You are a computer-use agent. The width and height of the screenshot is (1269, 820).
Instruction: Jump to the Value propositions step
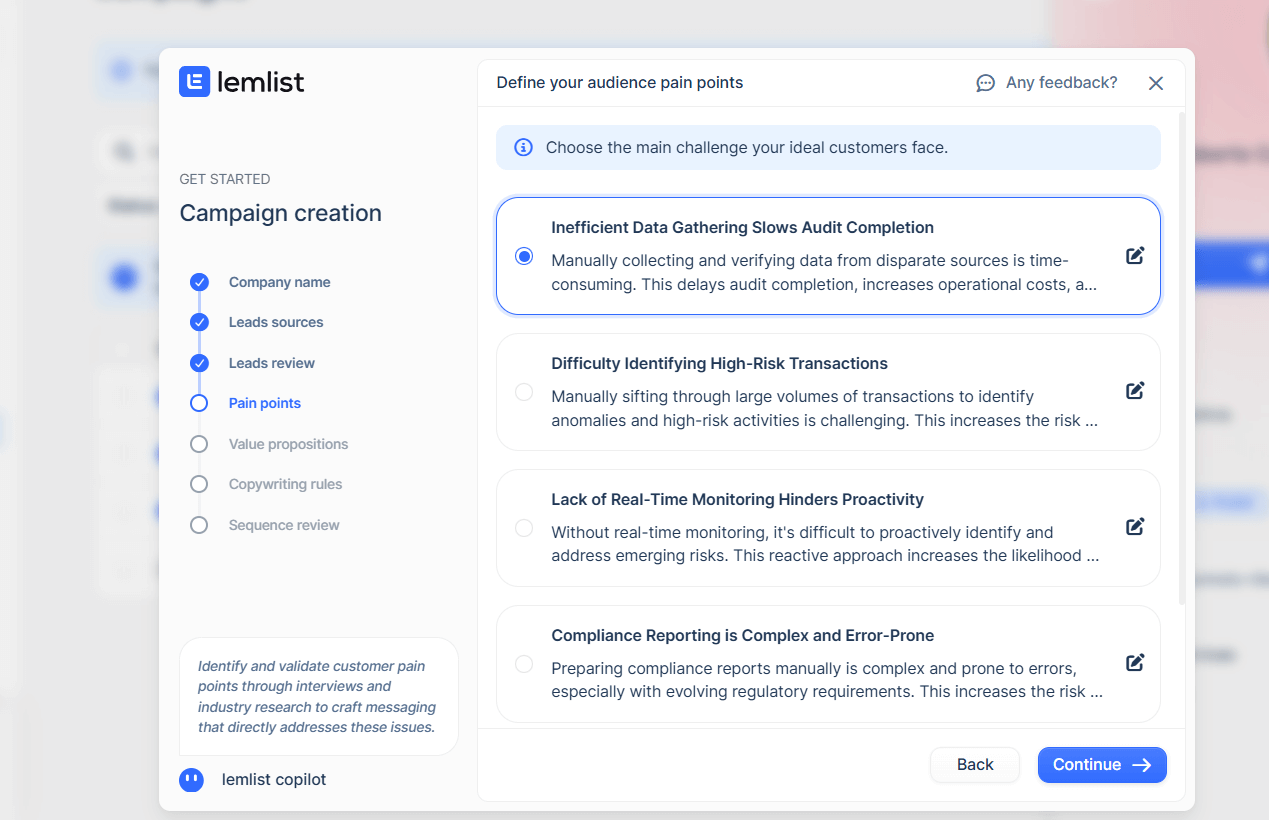tap(288, 444)
